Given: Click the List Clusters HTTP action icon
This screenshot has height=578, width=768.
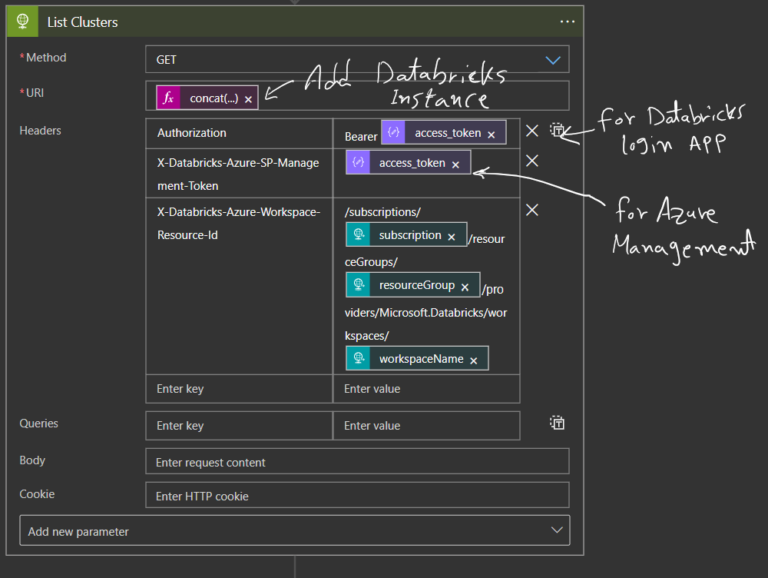Looking at the screenshot, I should tap(23, 22).
